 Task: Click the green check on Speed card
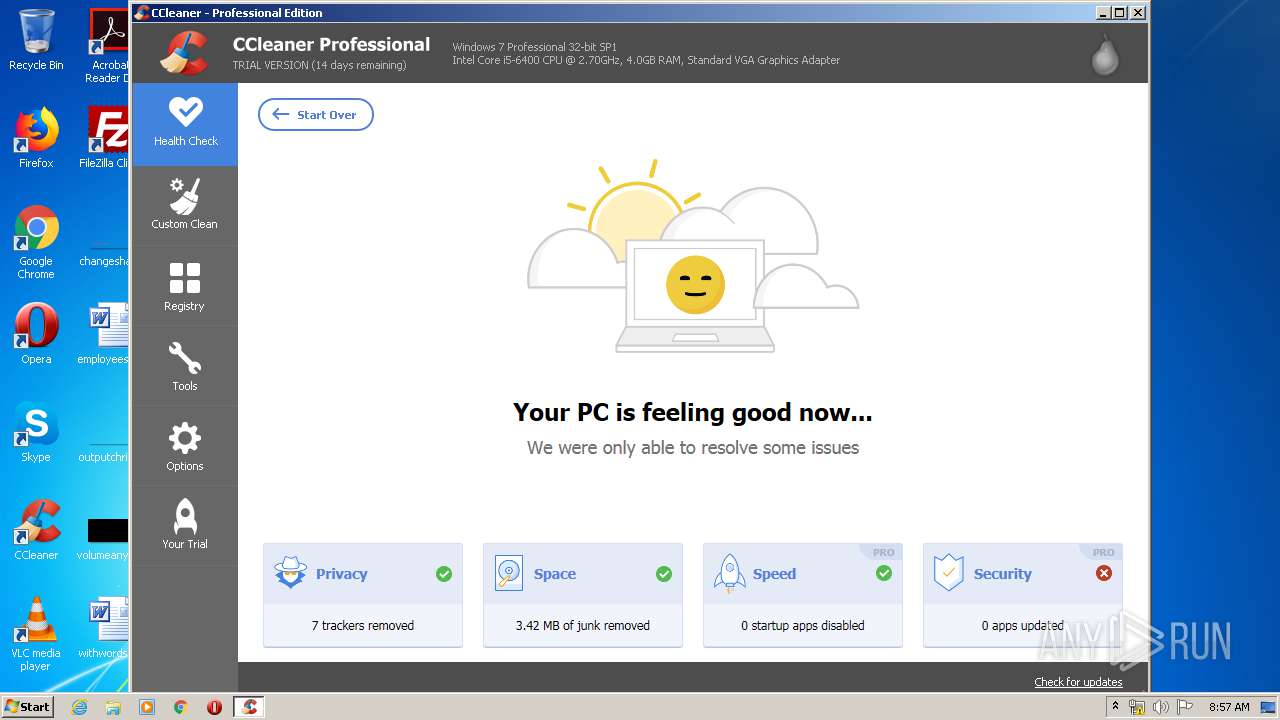coord(884,573)
